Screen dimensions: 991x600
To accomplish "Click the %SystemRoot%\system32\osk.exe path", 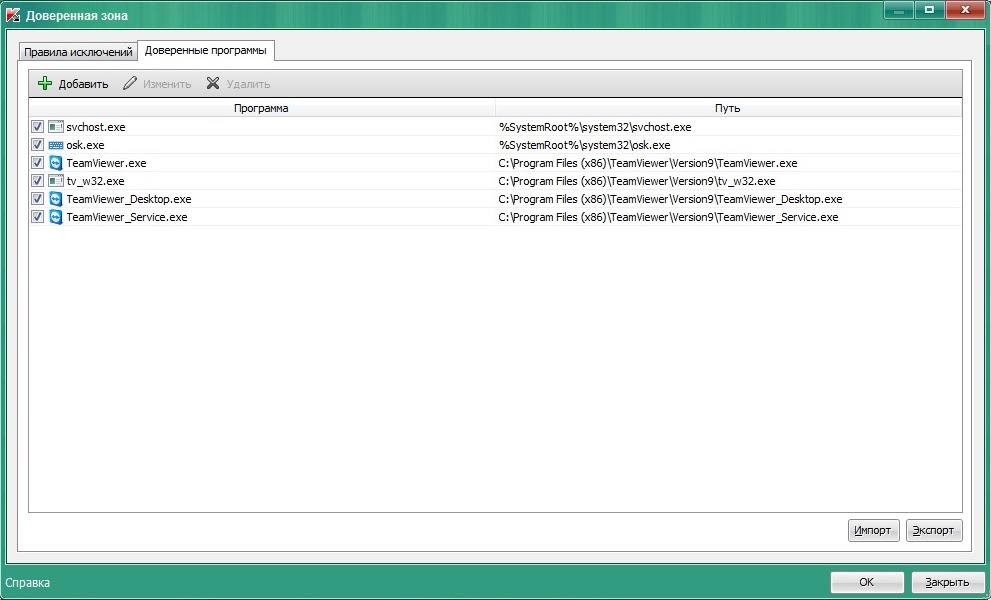I will [585, 145].
